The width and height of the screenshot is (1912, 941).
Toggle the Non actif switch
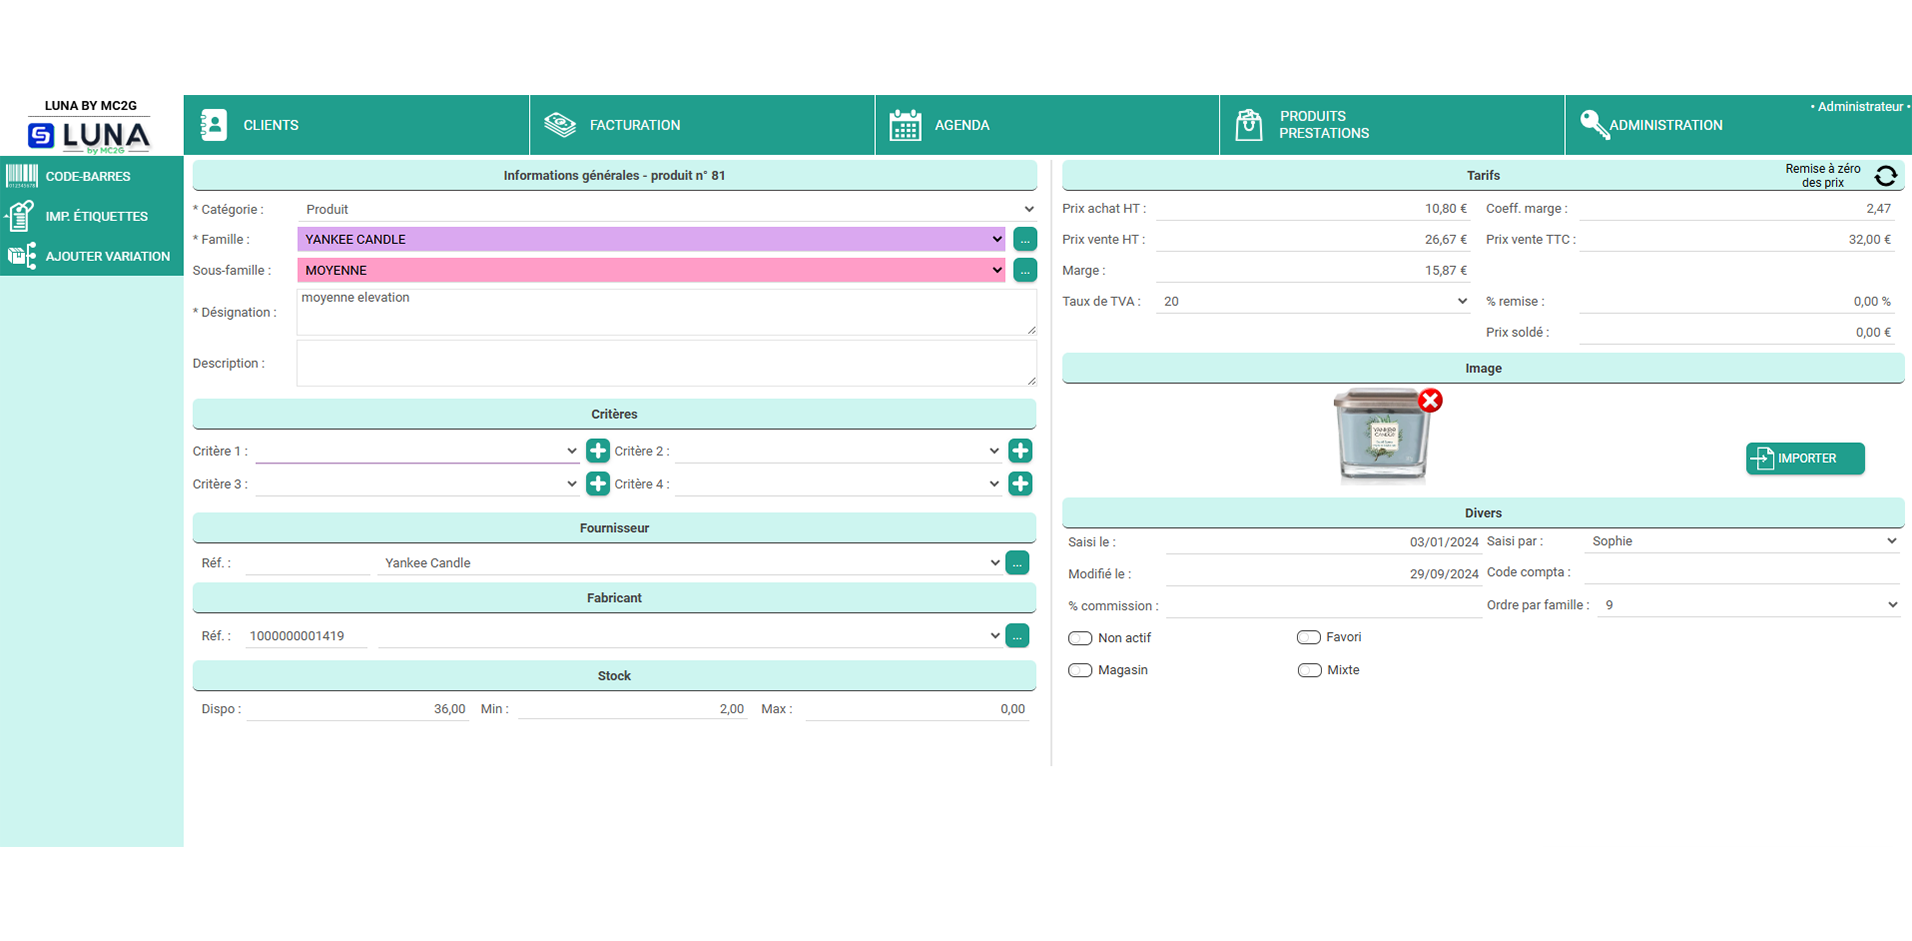pyautogui.click(x=1080, y=638)
